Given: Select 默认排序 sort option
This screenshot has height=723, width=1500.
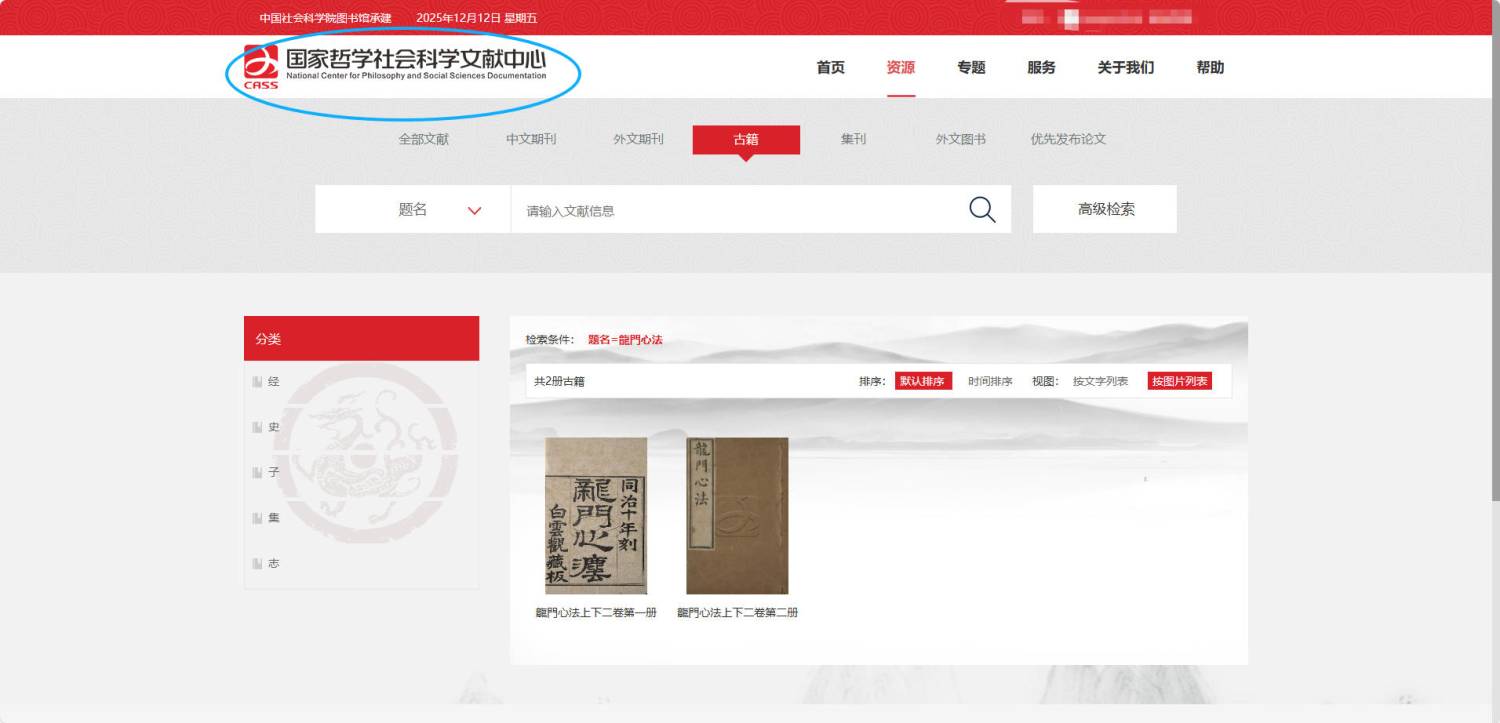Looking at the screenshot, I should pos(922,381).
